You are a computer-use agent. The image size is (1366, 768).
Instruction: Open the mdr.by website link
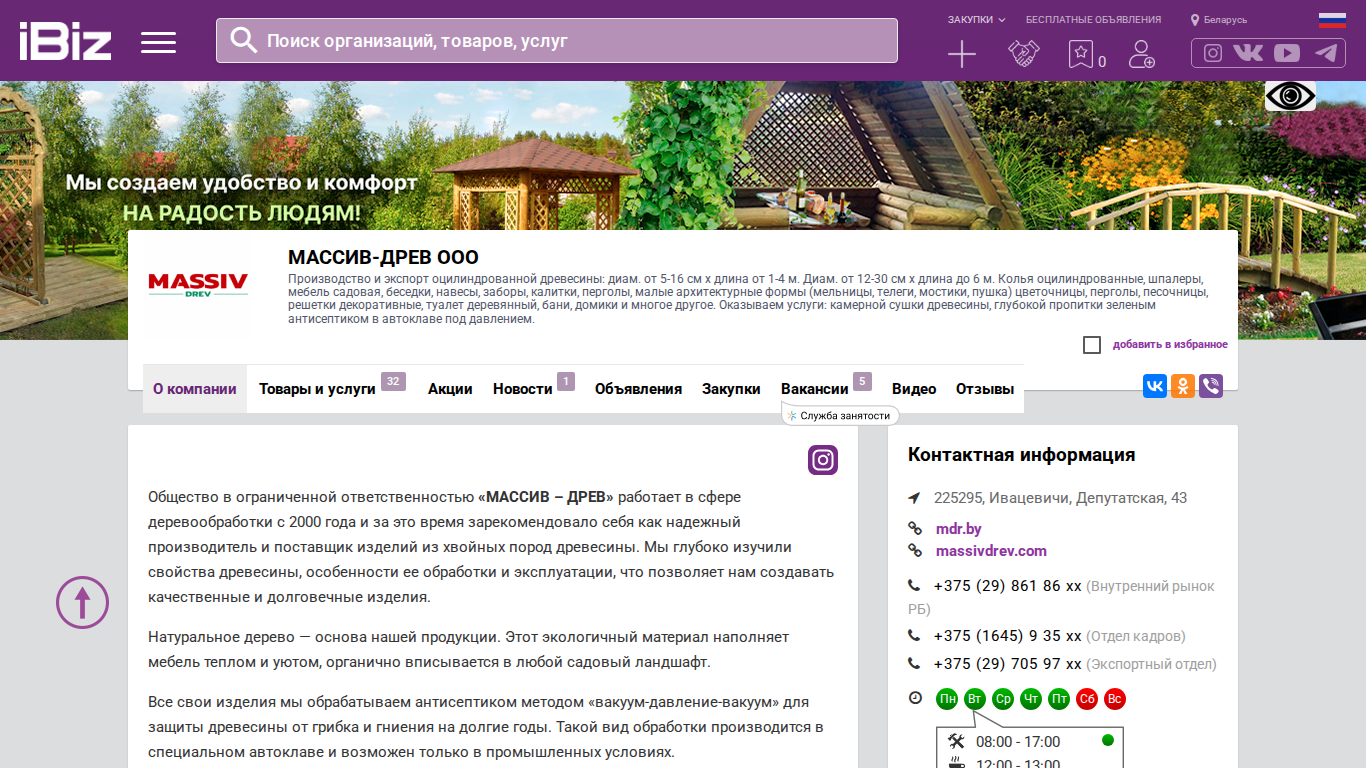coord(958,529)
